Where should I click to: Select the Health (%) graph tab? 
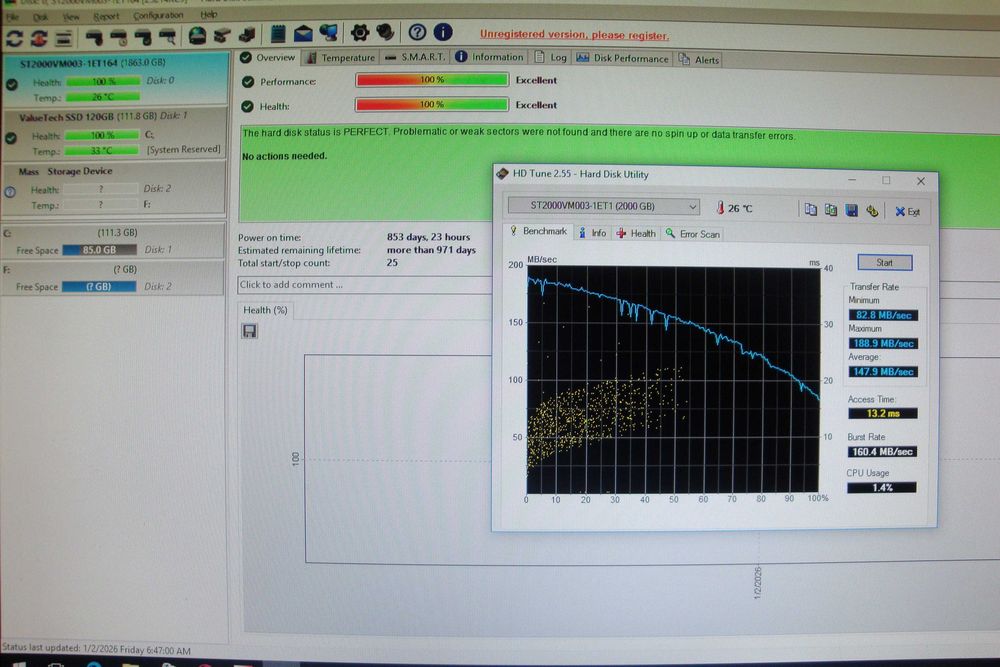pos(265,310)
